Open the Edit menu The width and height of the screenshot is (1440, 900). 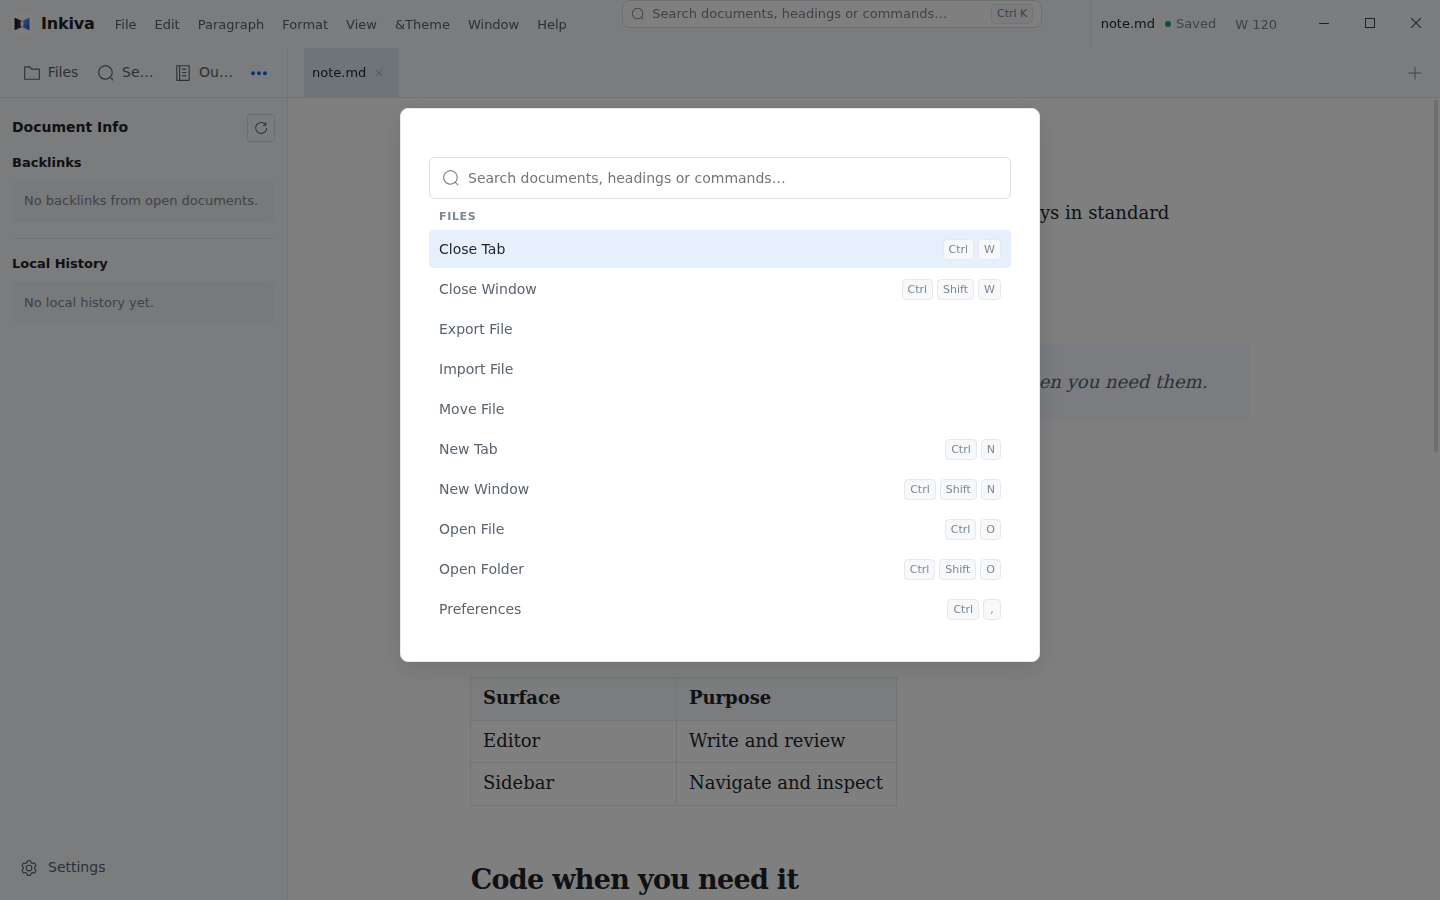point(167,24)
